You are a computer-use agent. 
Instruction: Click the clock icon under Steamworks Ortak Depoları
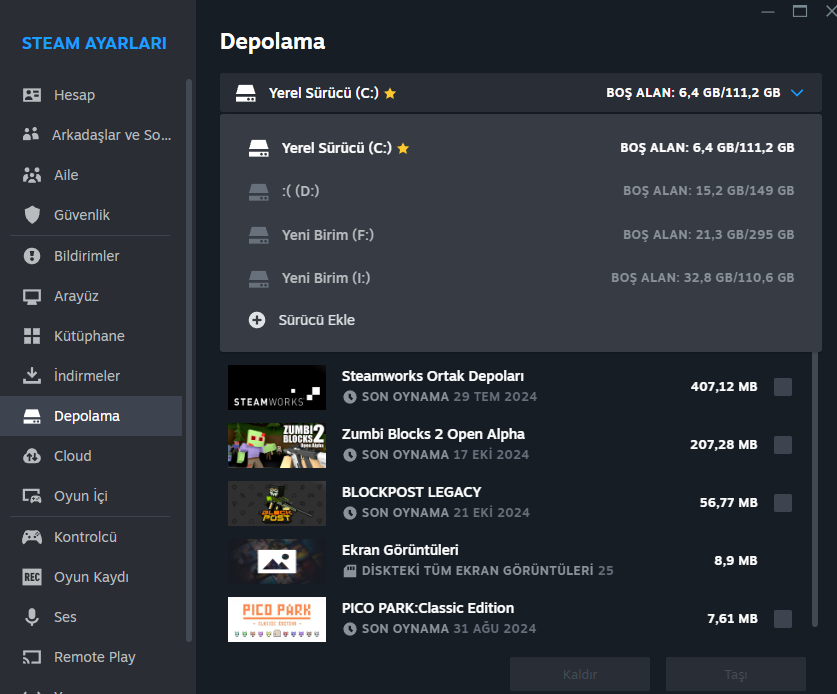tap(350, 397)
